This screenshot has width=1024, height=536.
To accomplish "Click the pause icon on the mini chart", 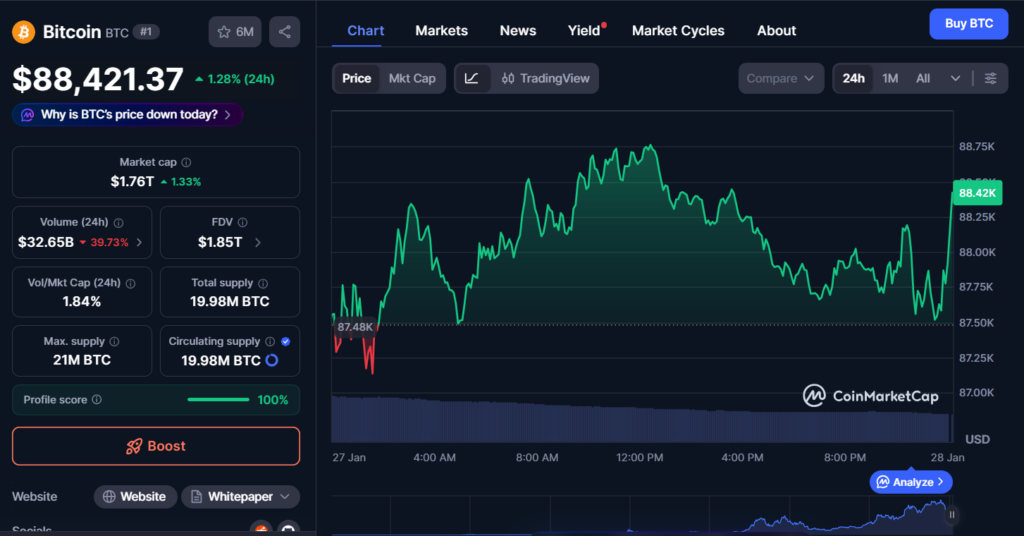I will click(x=952, y=515).
